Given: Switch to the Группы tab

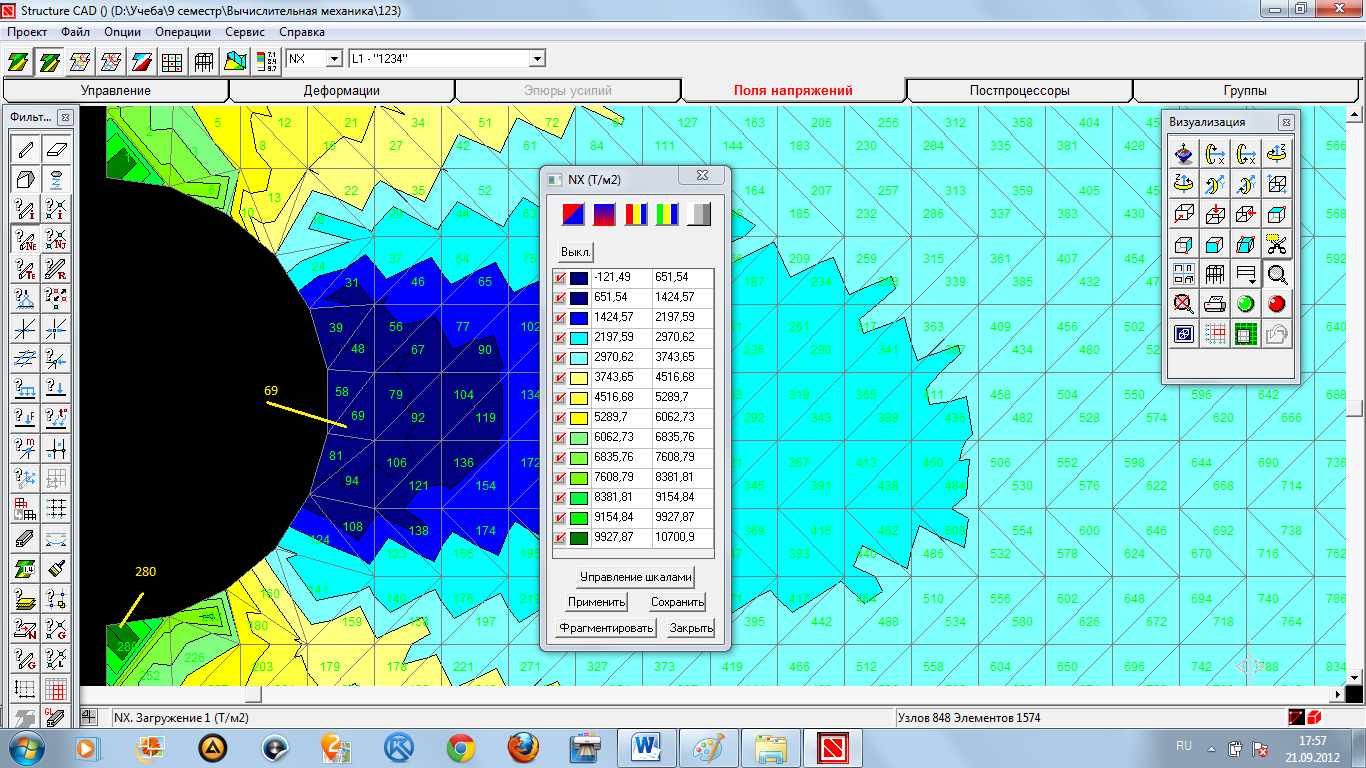Looking at the screenshot, I should [x=1245, y=90].
